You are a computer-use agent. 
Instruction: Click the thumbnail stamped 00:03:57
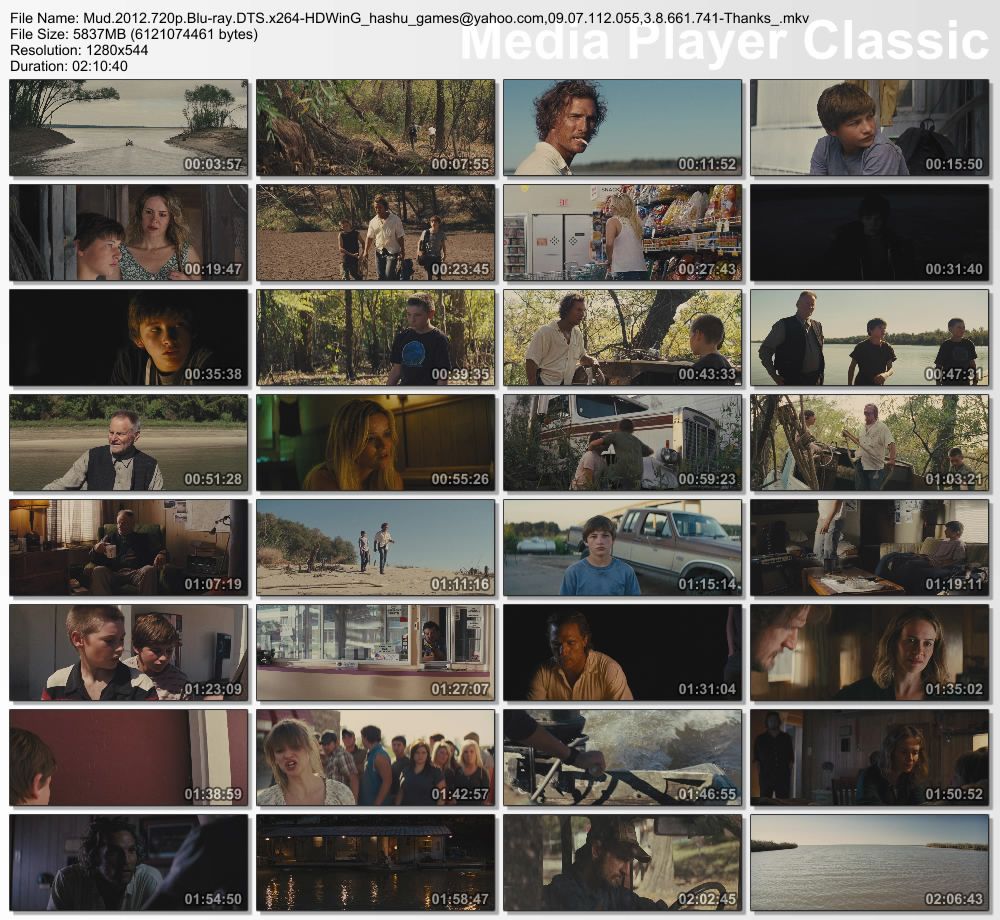coord(129,128)
